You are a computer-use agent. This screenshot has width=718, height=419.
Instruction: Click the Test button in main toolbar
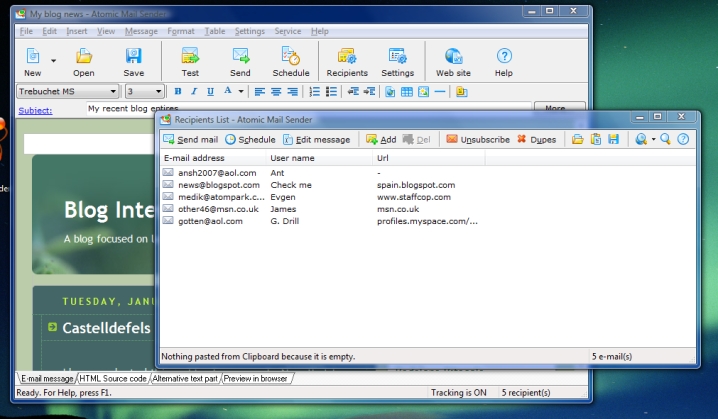(x=190, y=61)
